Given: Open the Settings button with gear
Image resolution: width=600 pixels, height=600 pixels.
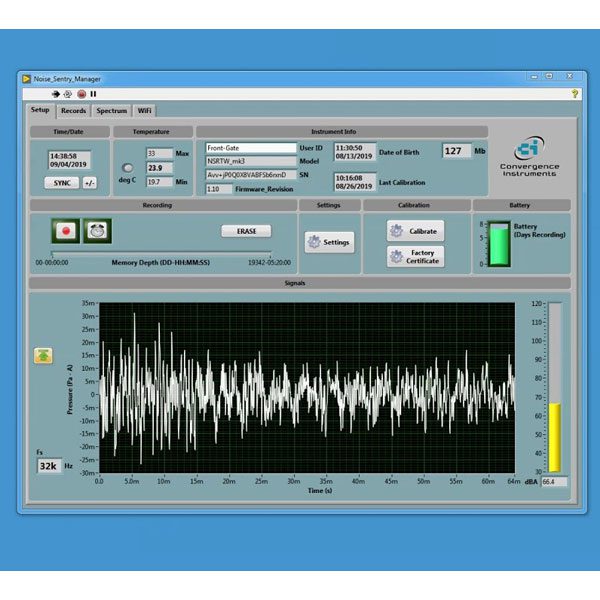Looking at the screenshot, I should tap(329, 242).
